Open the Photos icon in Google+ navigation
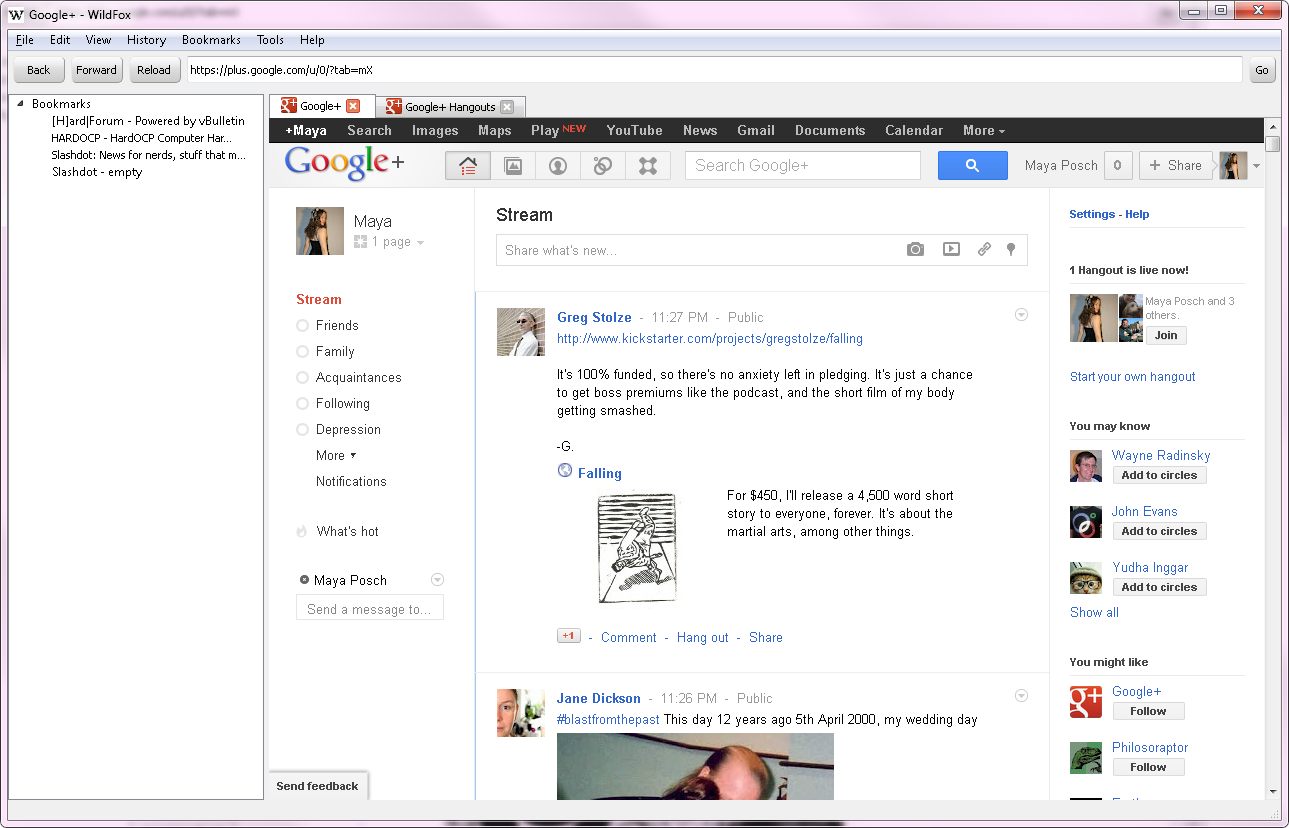Viewport: 1289px width, 828px height. [x=513, y=166]
